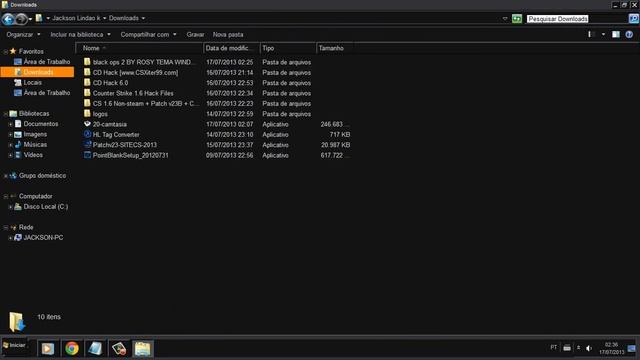Click the 20.987 KB size cell
The height and width of the screenshot is (360, 640).
pyautogui.click(x=336, y=145)
